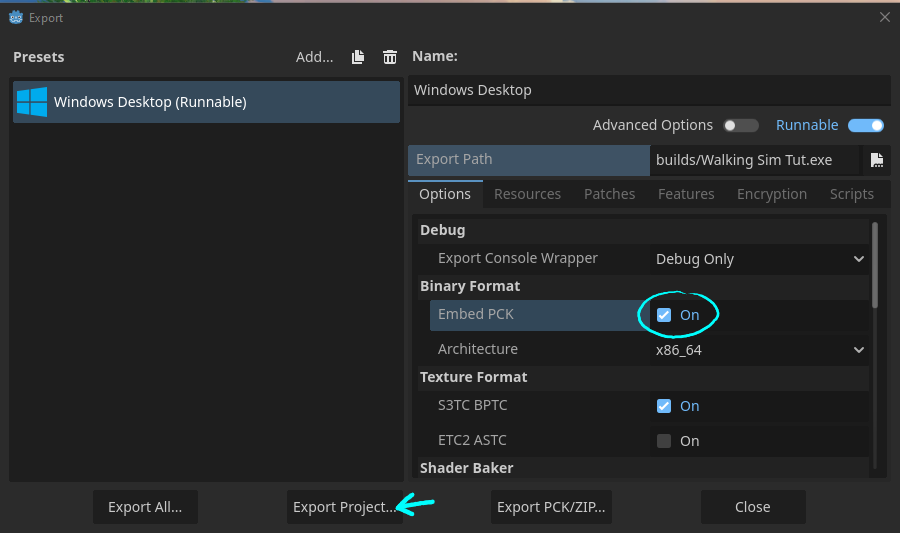Click the Close button
The image size is (900, 533).
(753, 507)
